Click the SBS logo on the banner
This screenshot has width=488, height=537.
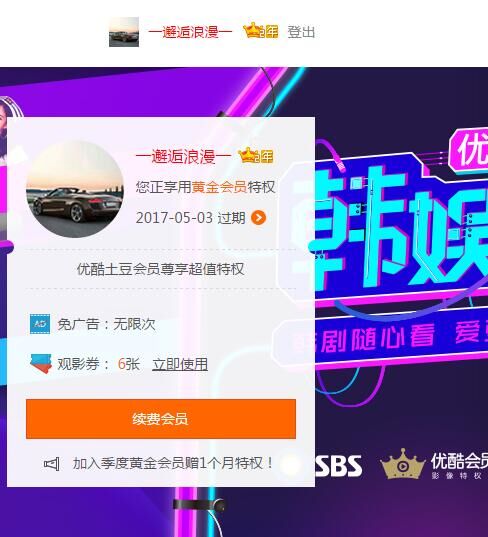point(338,466)
